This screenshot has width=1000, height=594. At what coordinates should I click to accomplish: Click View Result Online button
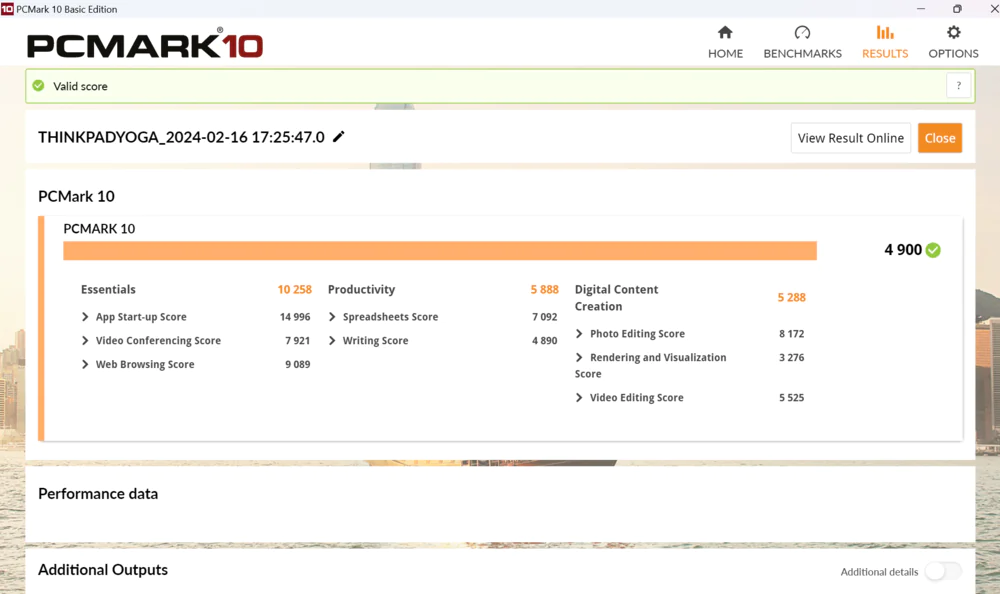851,138
